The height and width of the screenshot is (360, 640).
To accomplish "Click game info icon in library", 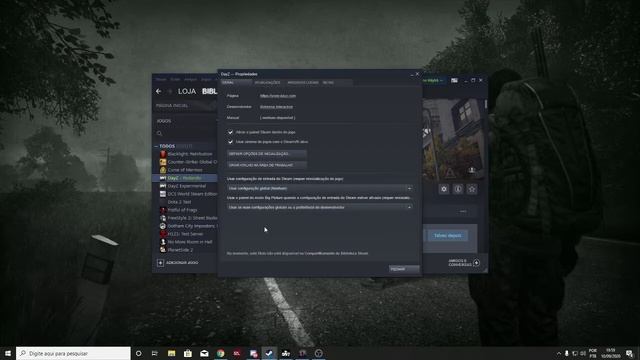I will coord(458,189).
